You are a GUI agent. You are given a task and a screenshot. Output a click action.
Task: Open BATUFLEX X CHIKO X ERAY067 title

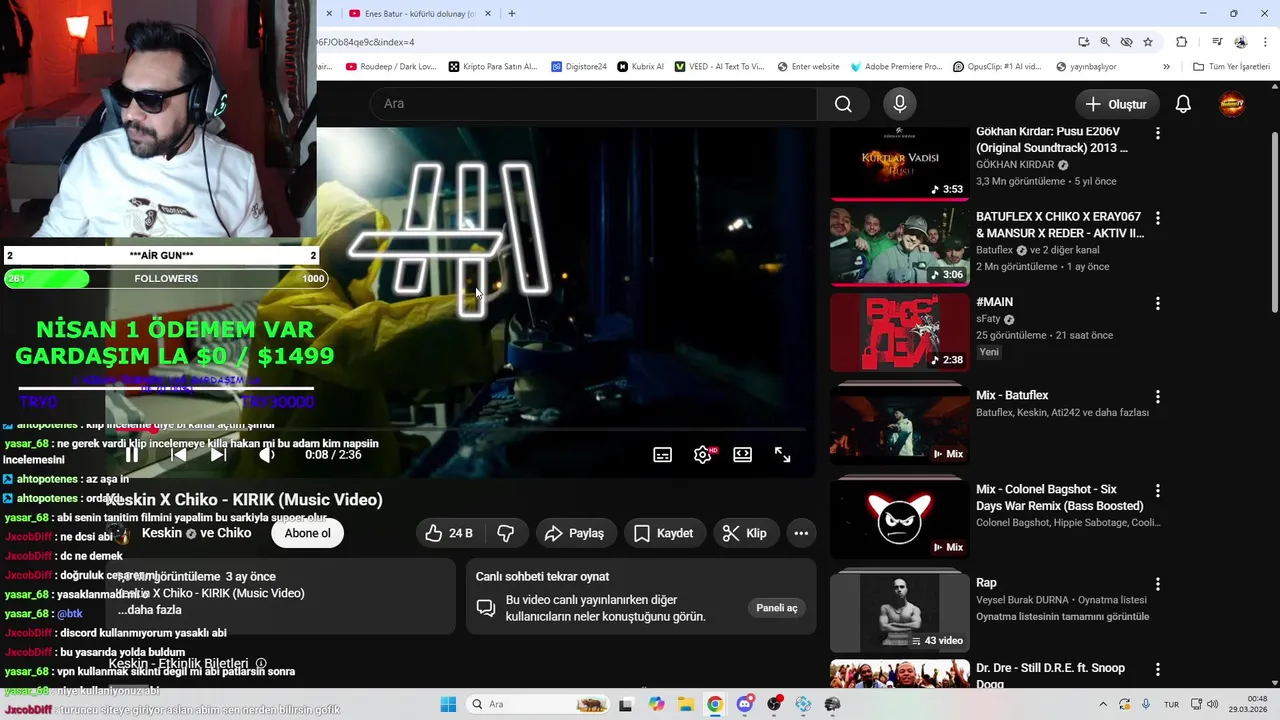(1059, 225)
